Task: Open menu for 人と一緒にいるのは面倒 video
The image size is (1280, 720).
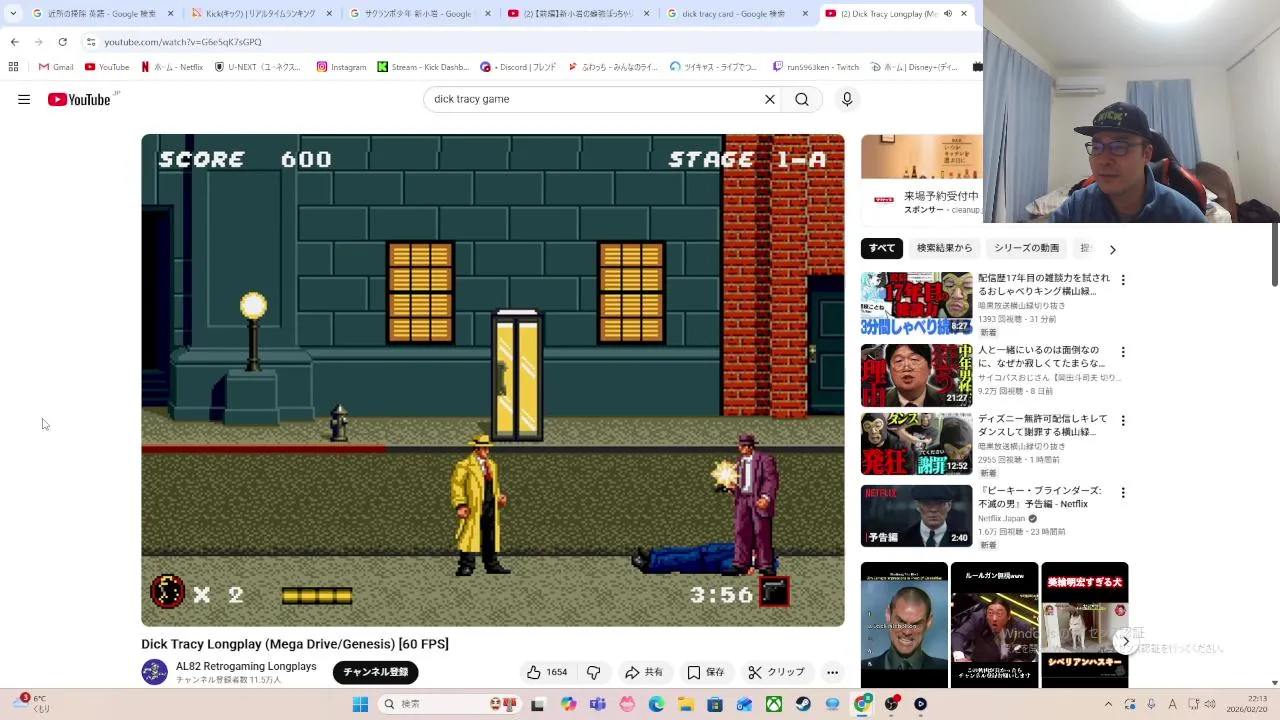Action: pos(1123,352)
